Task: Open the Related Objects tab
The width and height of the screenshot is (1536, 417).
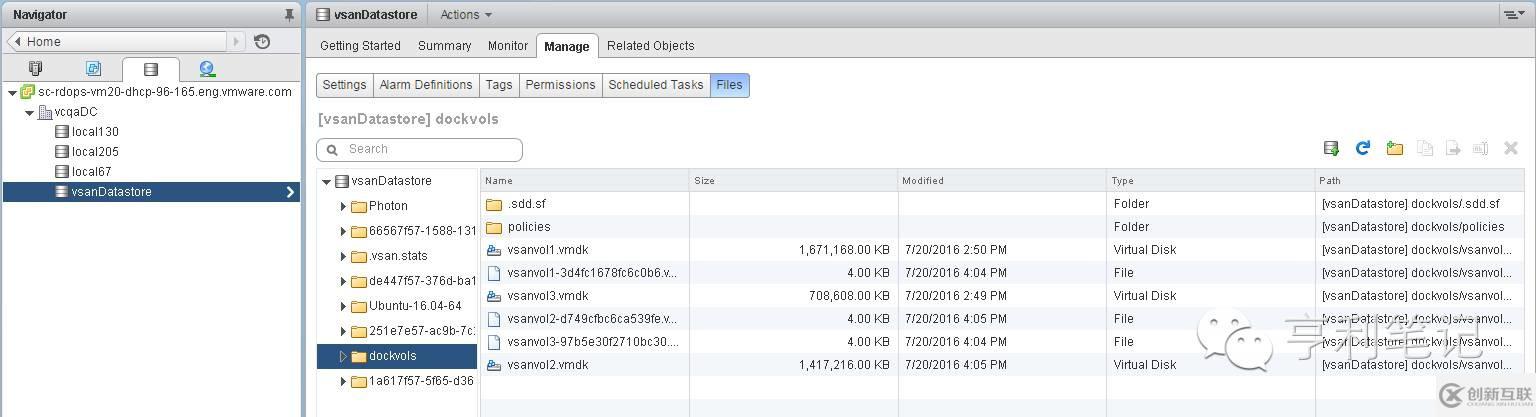Action: 650,46
